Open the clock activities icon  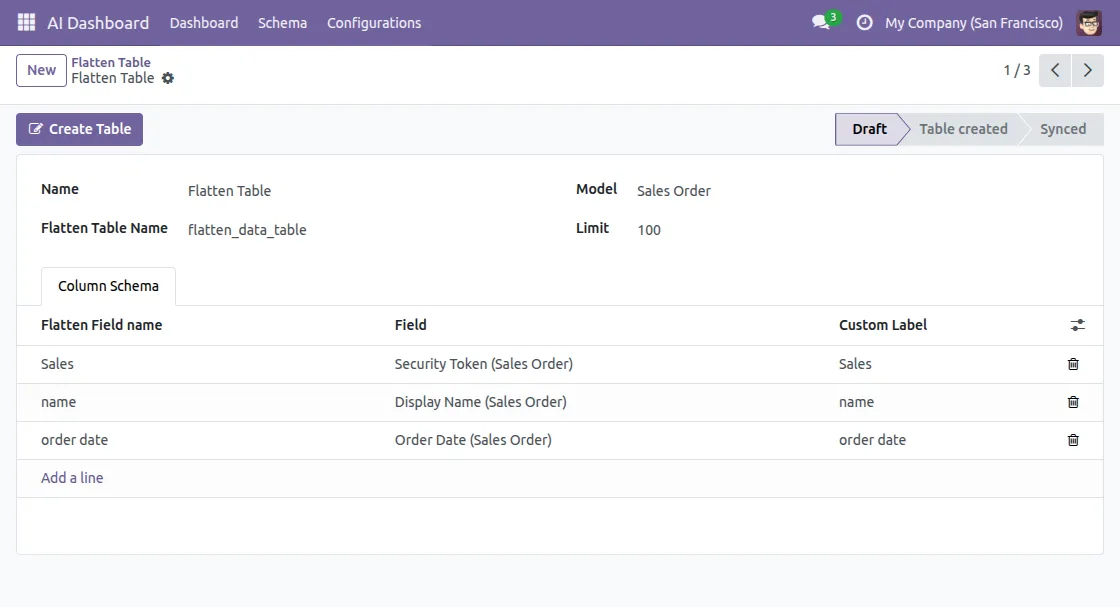865,22
